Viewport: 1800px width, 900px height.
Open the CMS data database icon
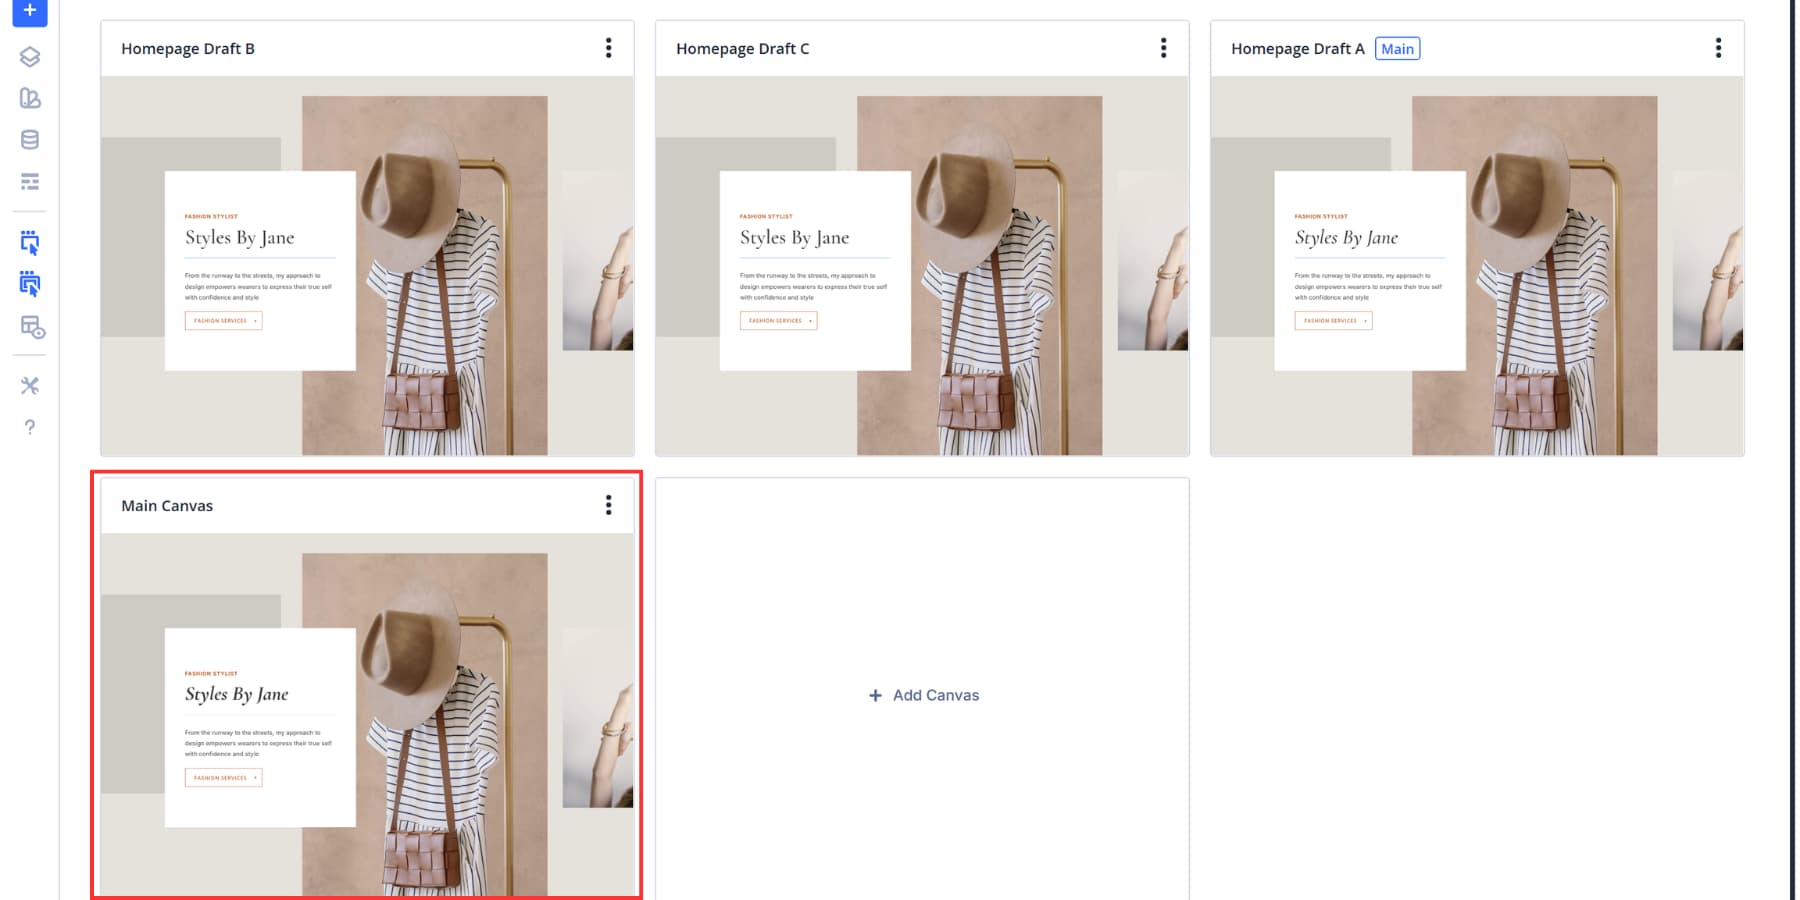[30, 140]
